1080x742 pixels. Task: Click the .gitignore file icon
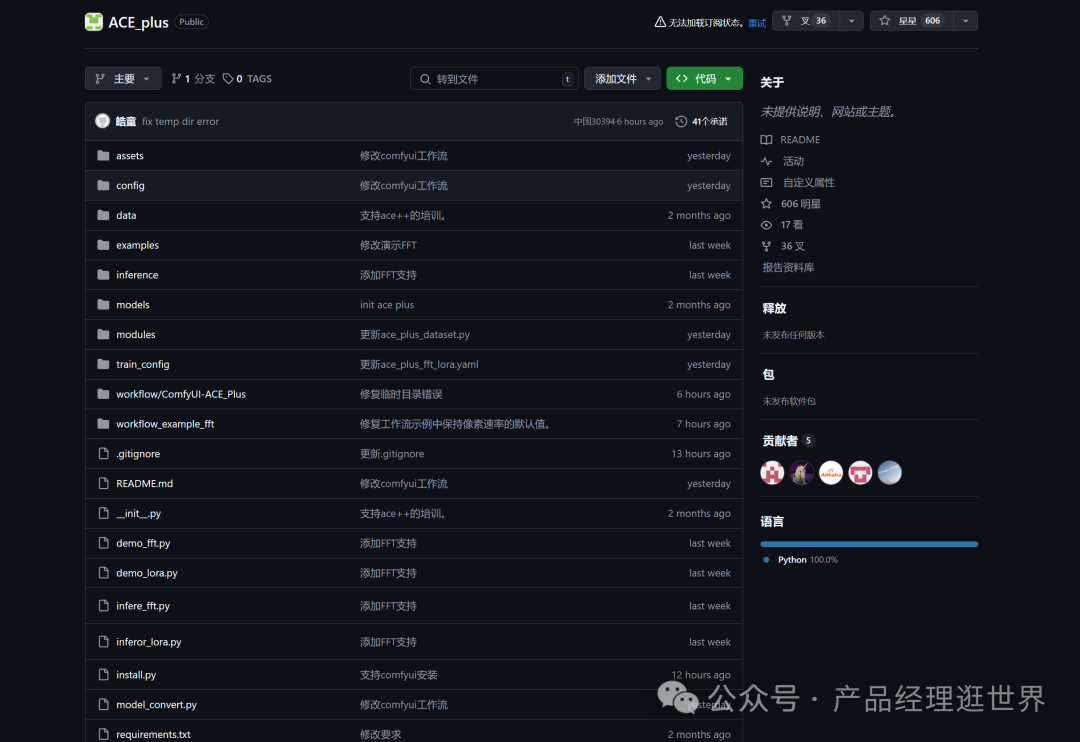[x=103, y=454]
